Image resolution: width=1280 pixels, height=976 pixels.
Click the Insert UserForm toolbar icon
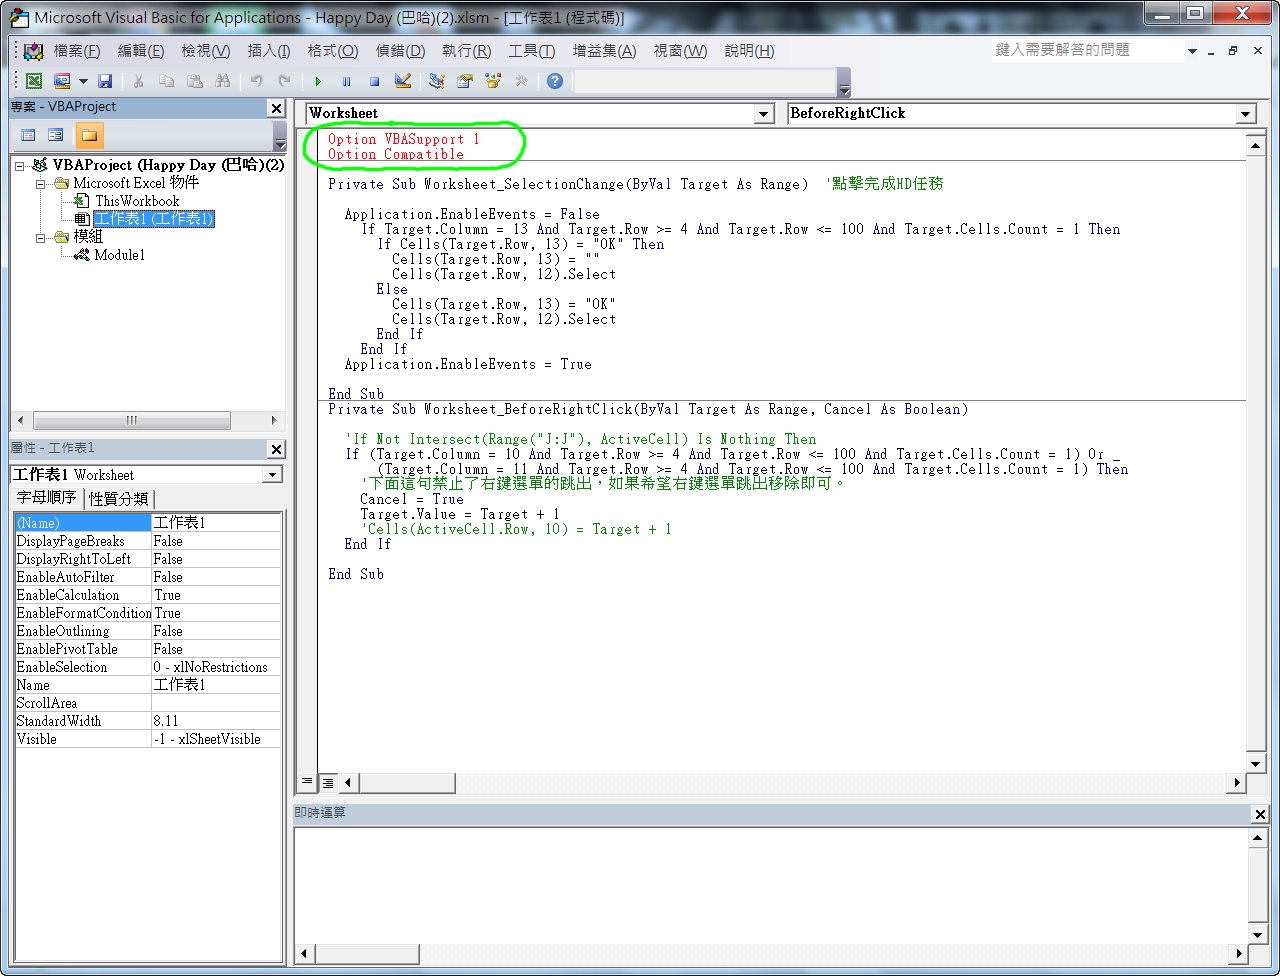point(62,81)
